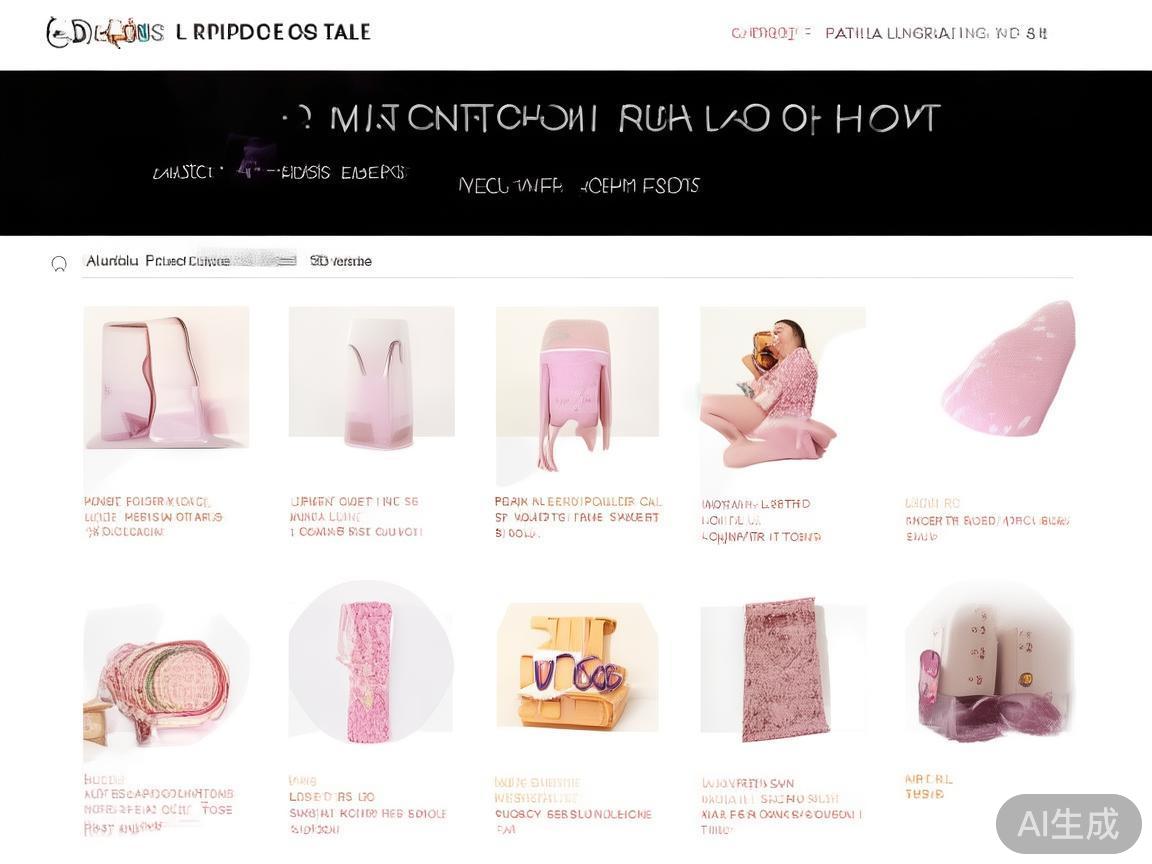
Task: Click the dark header navigation text at right
Action: tap(936, 33)
